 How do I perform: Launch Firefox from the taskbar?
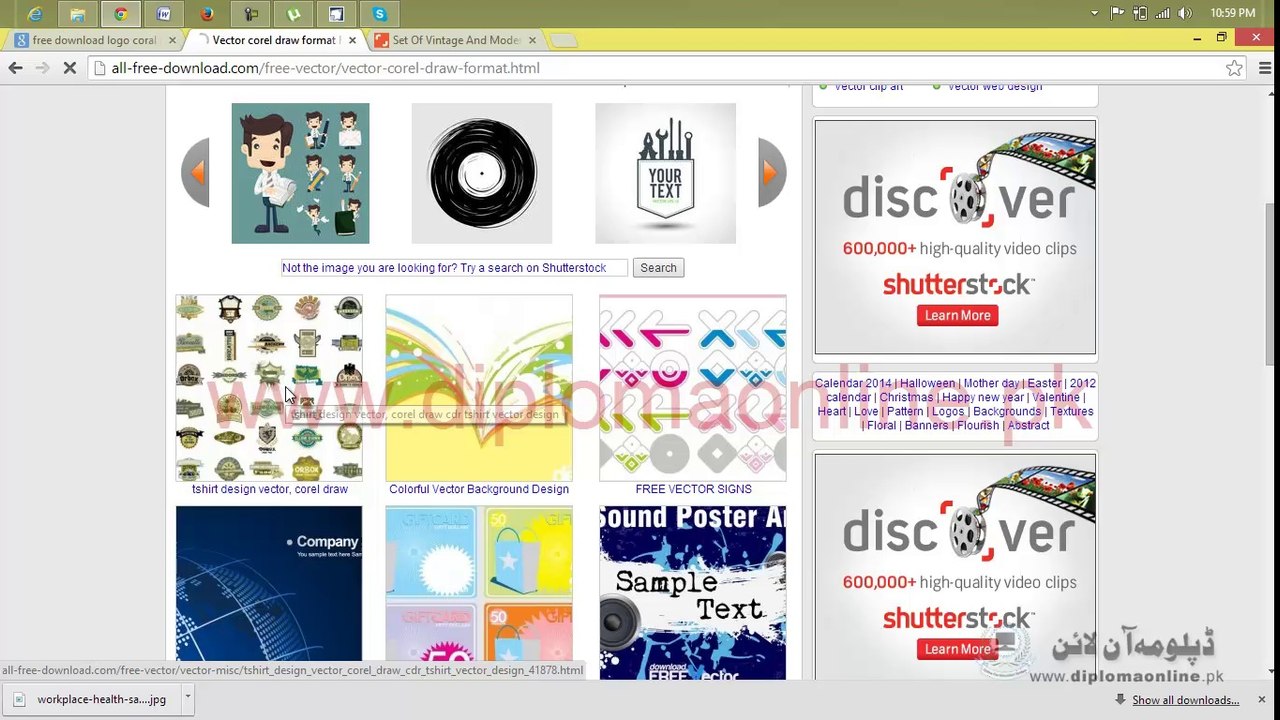pos(207,14)
